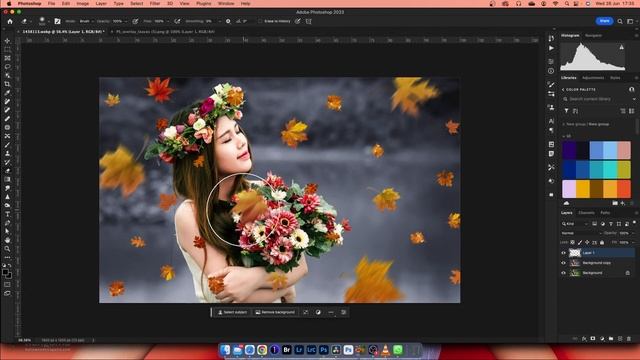Open Layers panel Fill dropdown
Image resolution: width=640 pixels, height=360 pixels.
coord(633,242)
